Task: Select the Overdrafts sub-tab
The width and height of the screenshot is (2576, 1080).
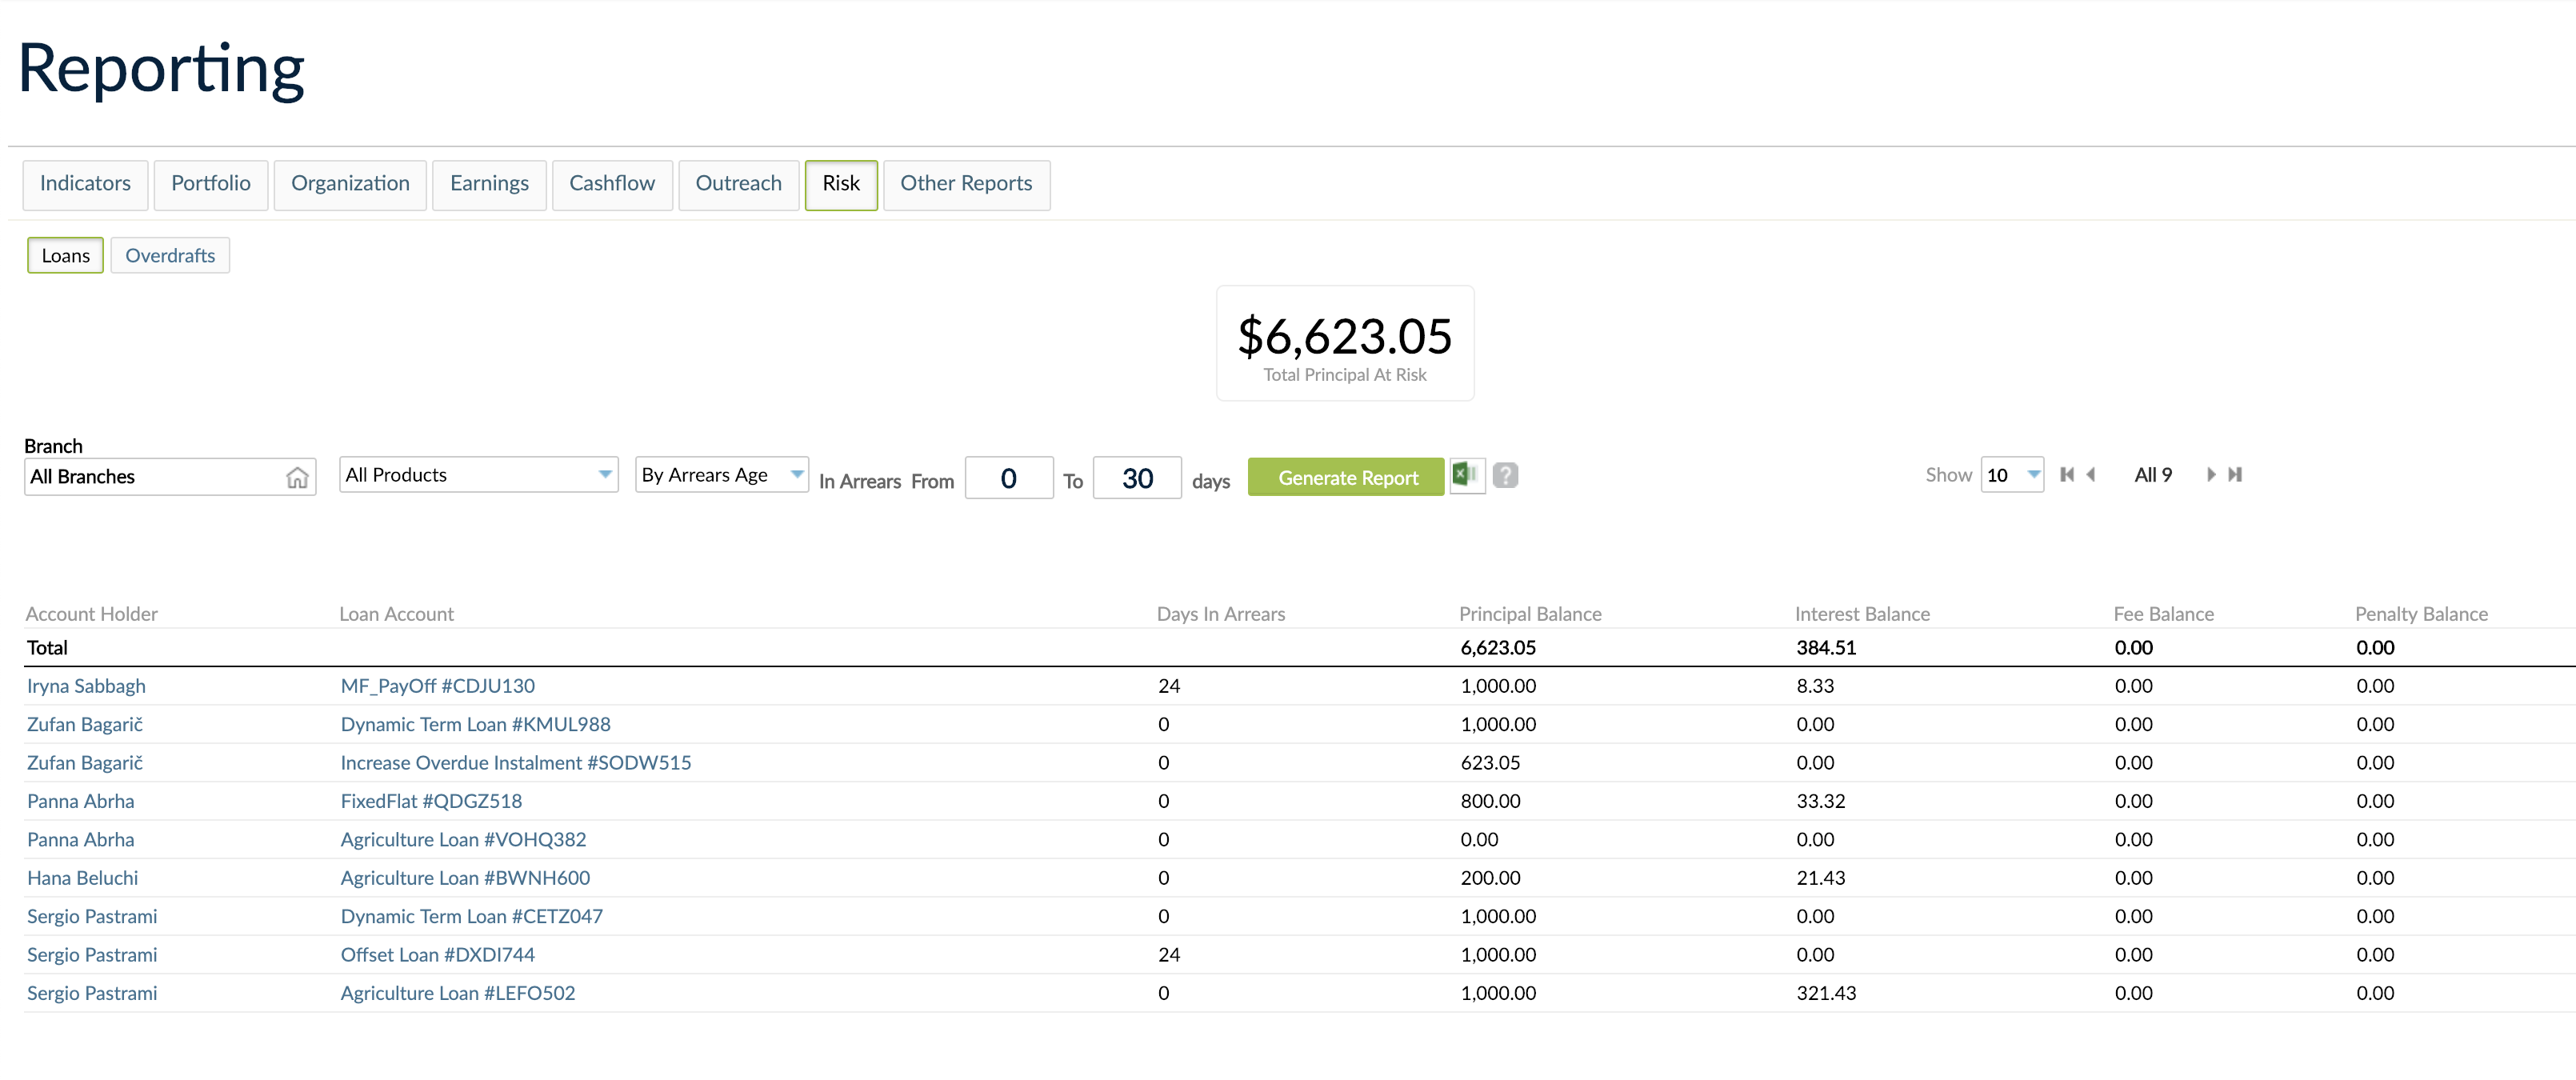Action: tap(170, 256)
